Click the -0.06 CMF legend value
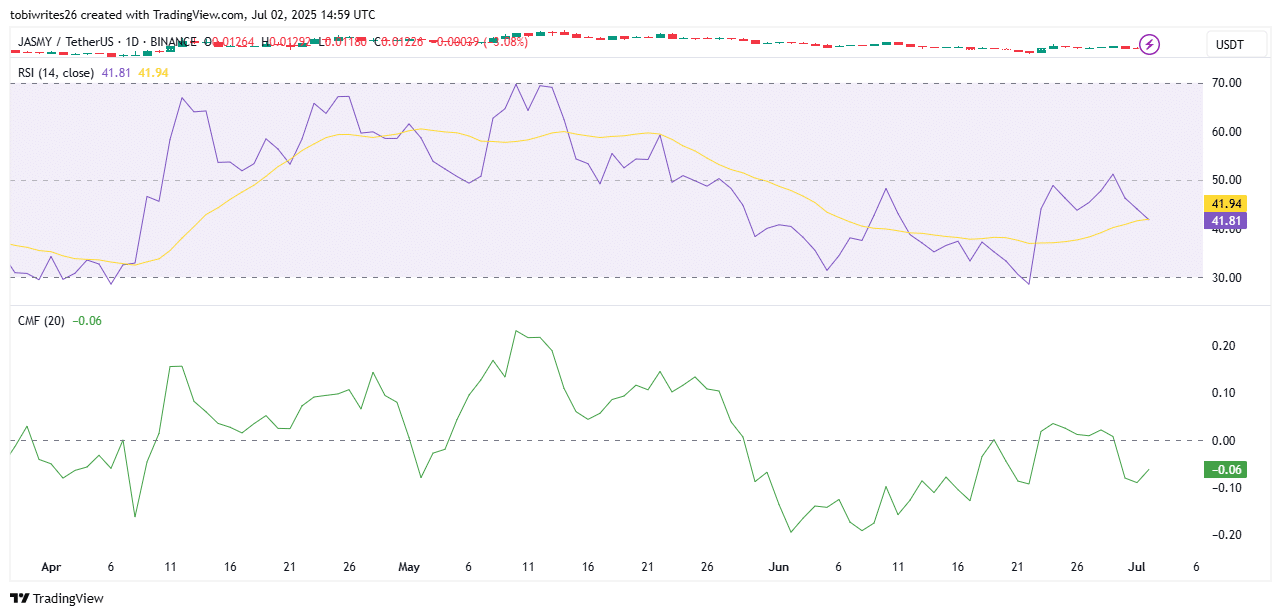 click(x=87, y=321)
